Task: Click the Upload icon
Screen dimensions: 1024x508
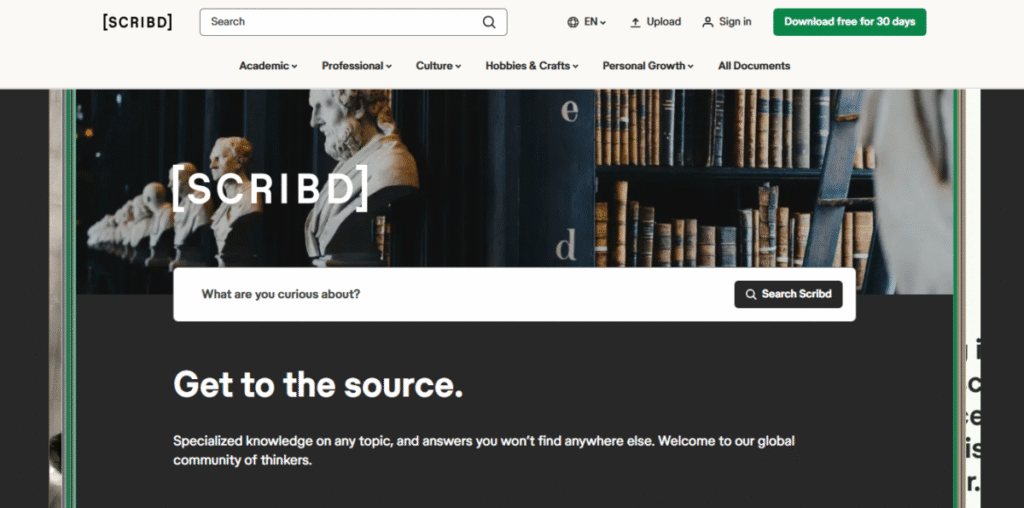Action: coord(635,22)
